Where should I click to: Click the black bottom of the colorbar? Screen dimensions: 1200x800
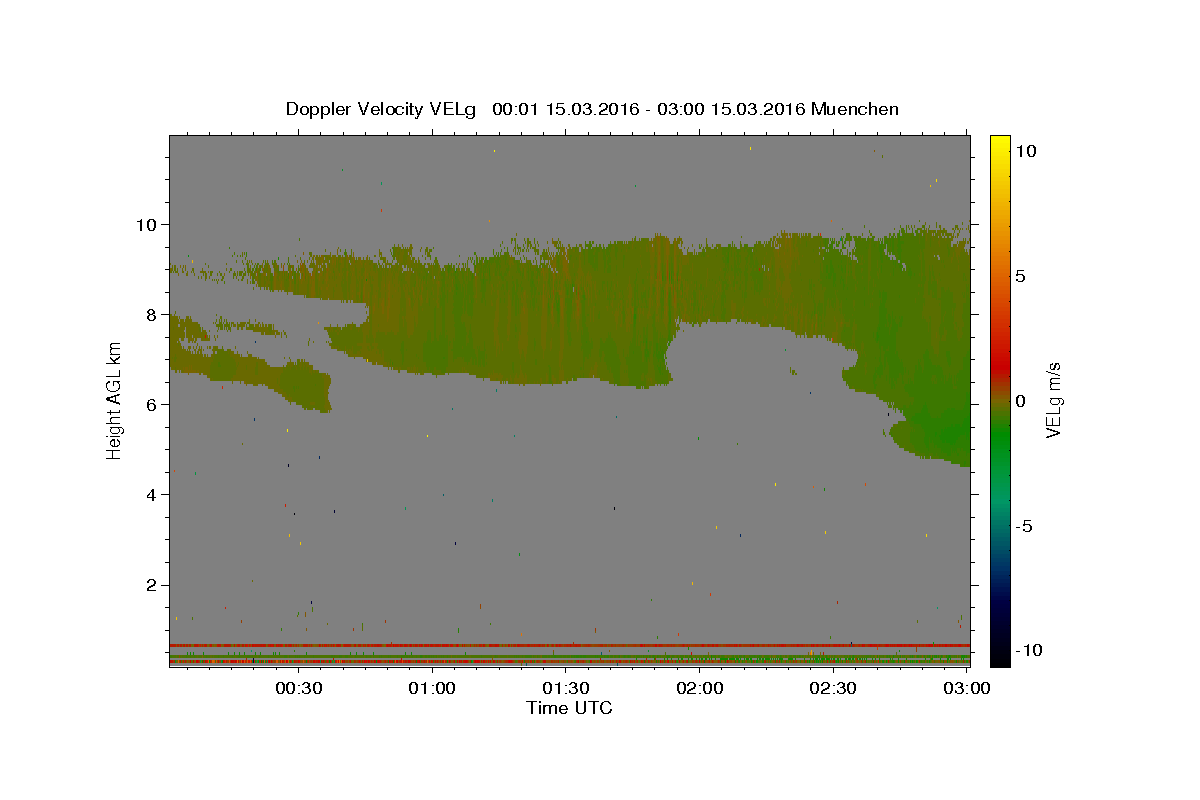[x=999, y=659]
